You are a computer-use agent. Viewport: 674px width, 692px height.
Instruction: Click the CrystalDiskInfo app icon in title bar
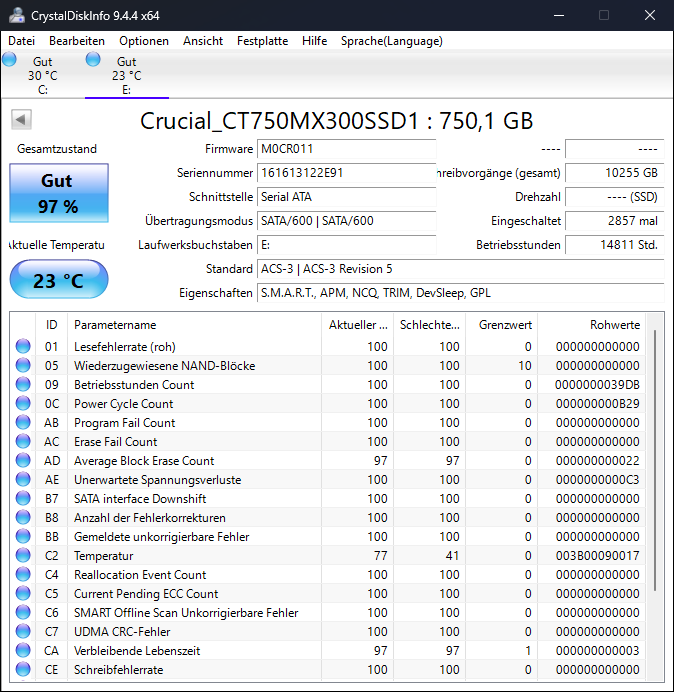click(17, 15)
